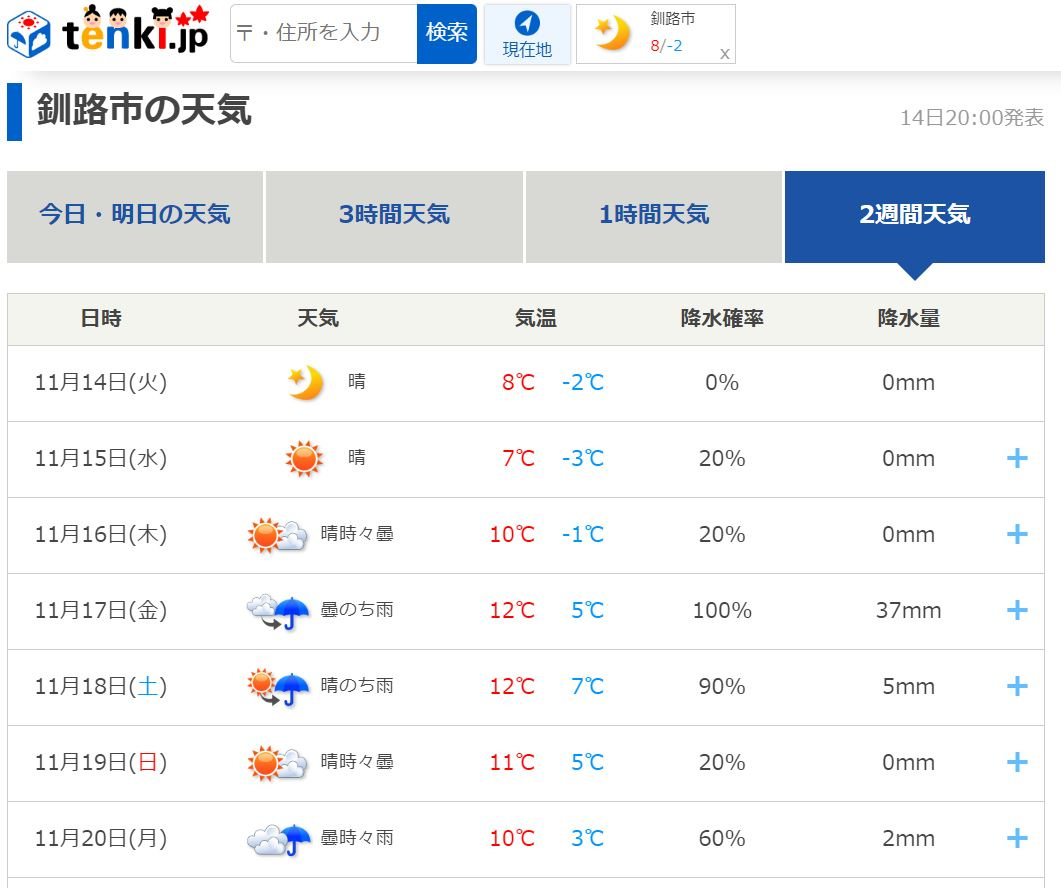
Task: Select the 1時間天気 tab
Action: coord(654,215)
